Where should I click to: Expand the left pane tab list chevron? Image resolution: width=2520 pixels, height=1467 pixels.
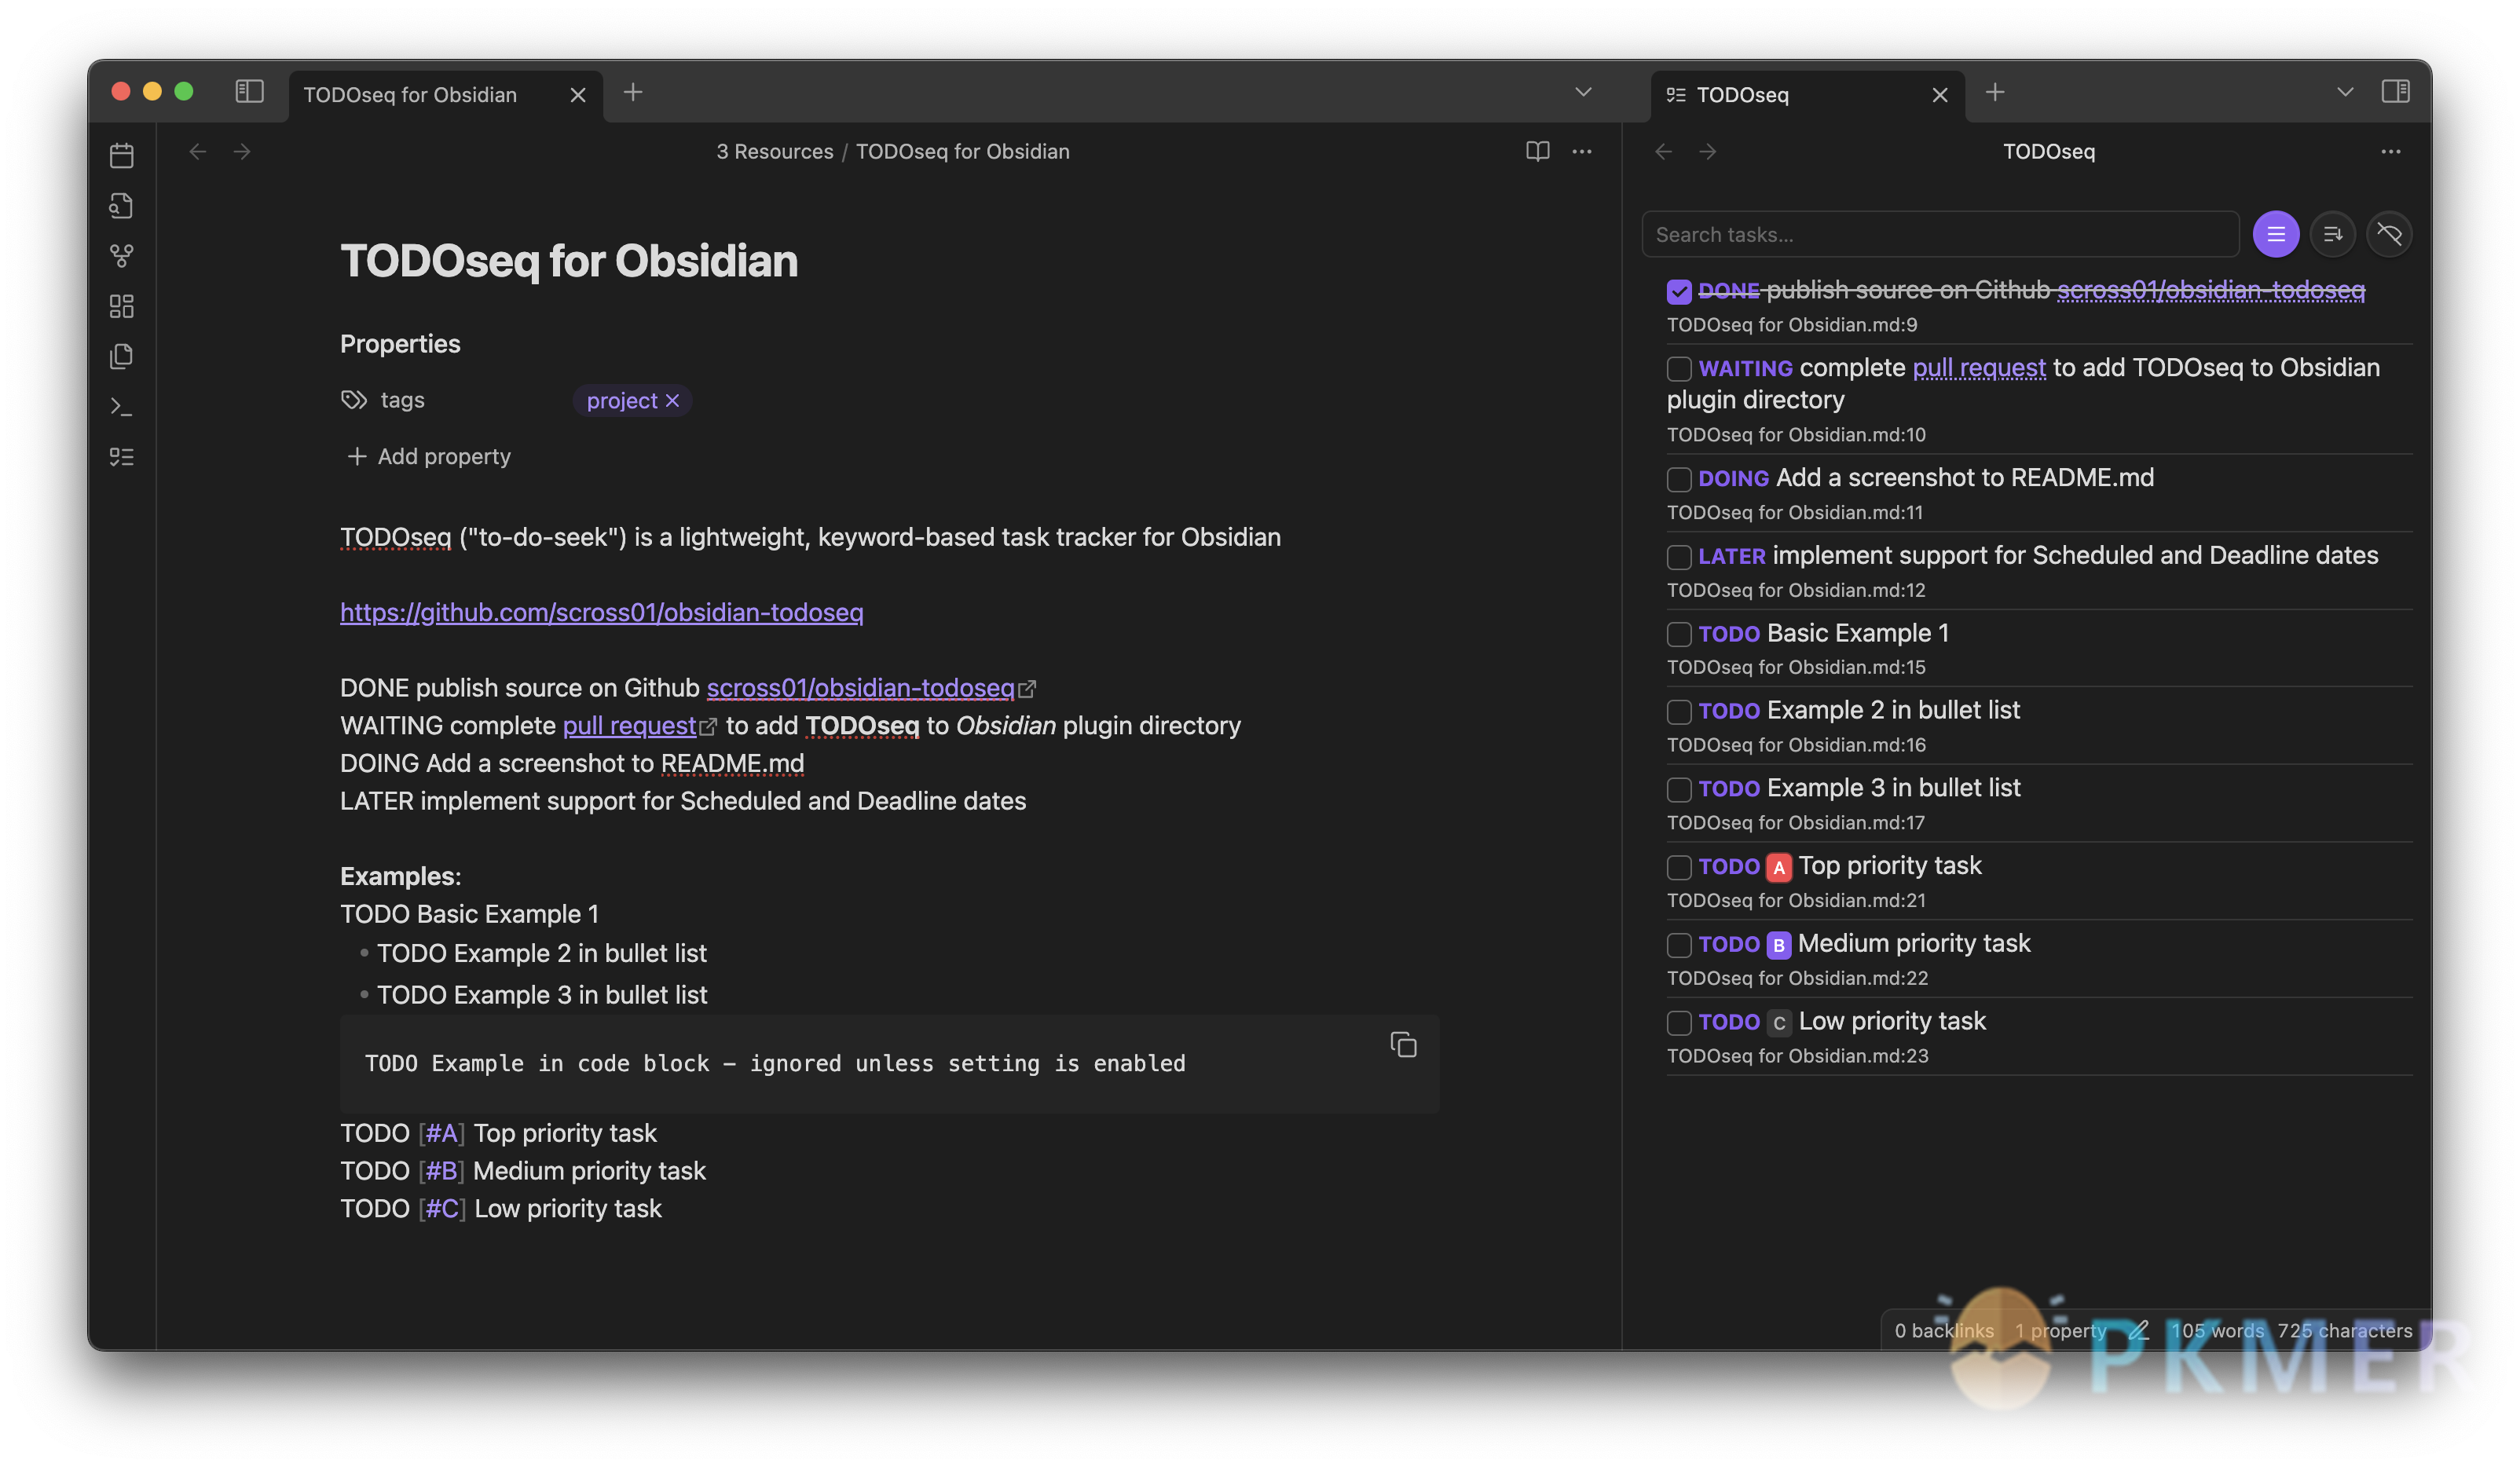pyautogui.click(x=1583, y=92)
